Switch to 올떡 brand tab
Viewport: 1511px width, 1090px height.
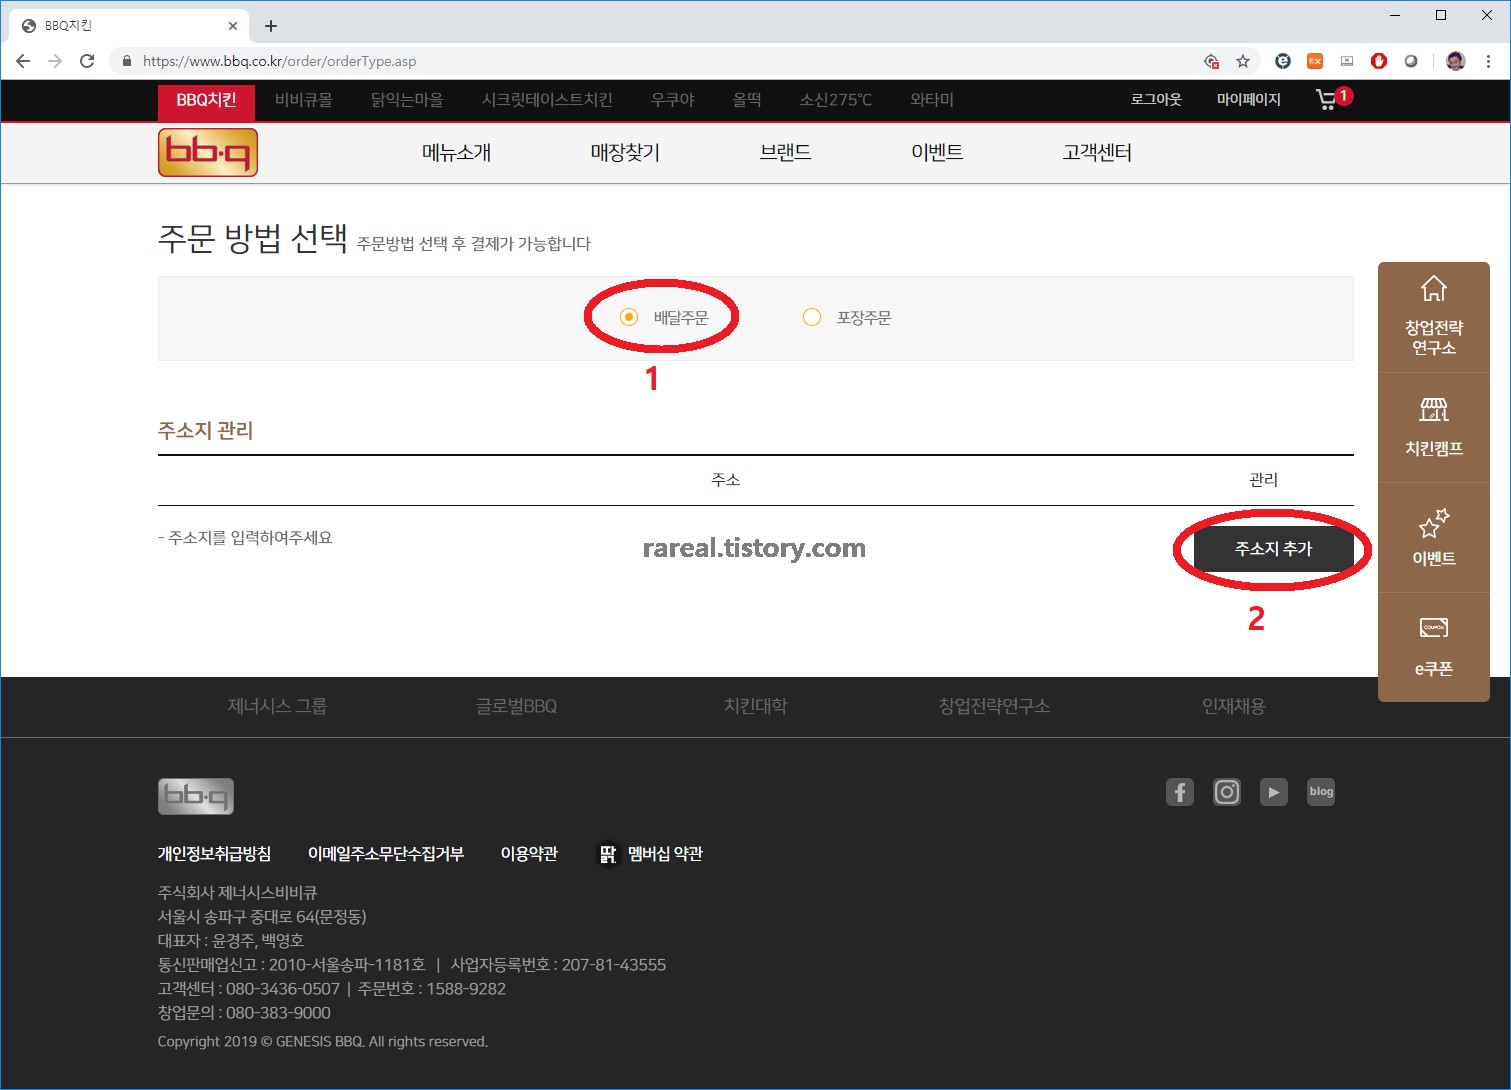pyautogui.click(x=747, y=100)
